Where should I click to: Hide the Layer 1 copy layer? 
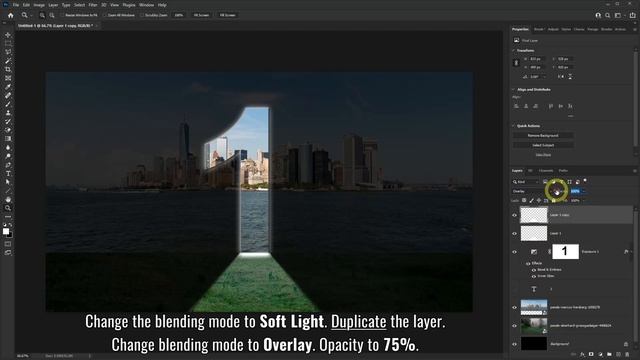click(x=515, y=215)
